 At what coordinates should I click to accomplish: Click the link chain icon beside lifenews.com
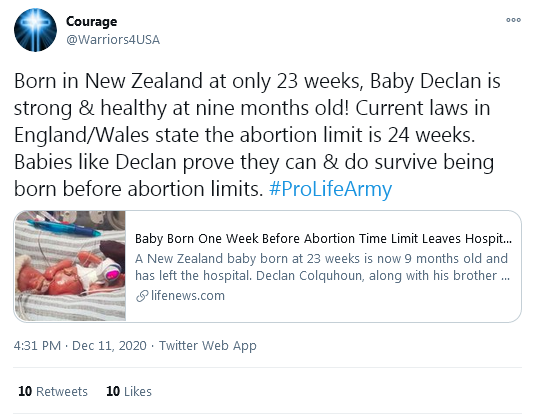click(142, 296)
